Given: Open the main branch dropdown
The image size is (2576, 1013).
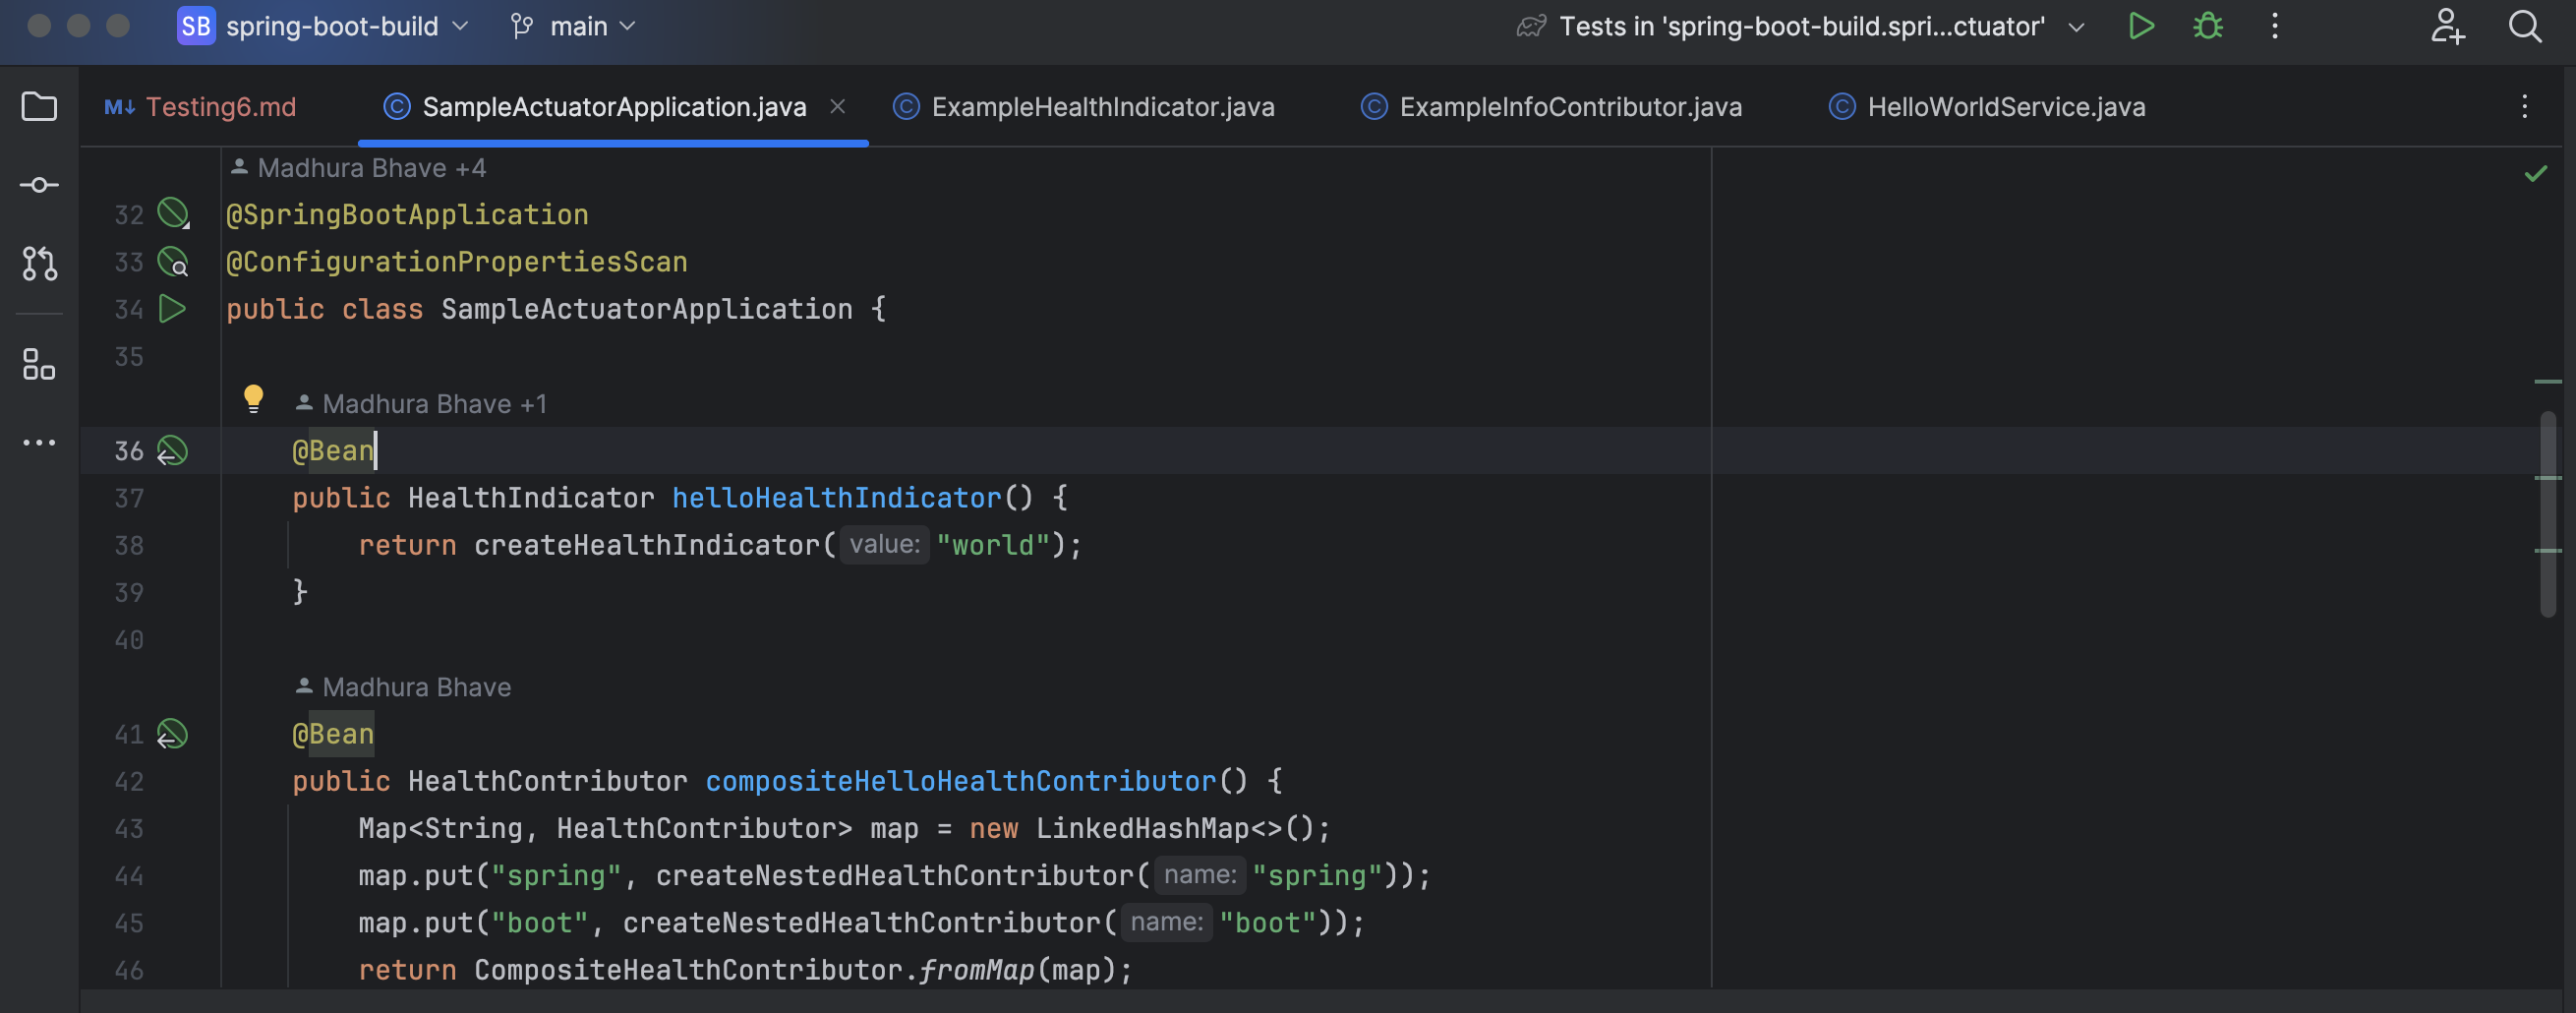Looking at the screenshot, I should click(x=573, y=26).
